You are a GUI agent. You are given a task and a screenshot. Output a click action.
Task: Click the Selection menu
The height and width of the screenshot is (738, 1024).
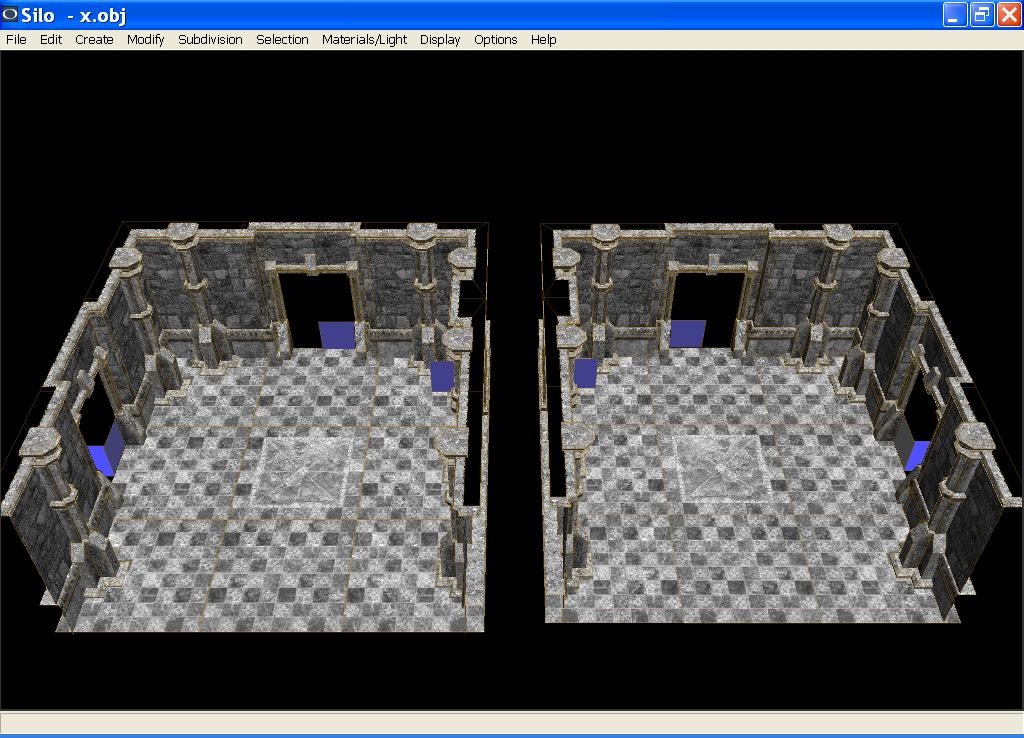coord(282,40)
